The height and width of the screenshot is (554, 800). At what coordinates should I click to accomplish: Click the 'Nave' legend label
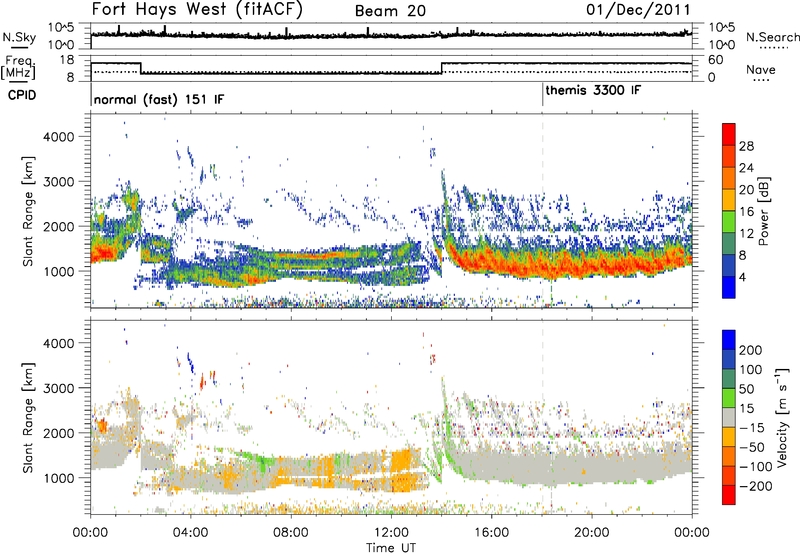(x=761, y=70)
